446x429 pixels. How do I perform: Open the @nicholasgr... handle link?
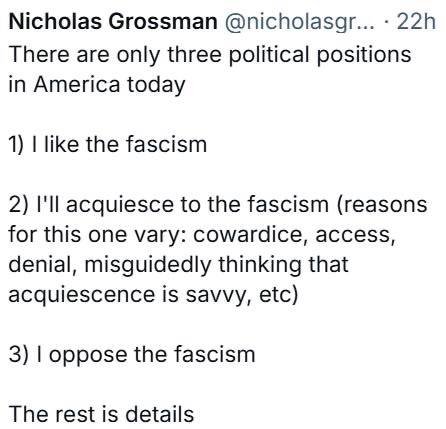click(300, 23)
